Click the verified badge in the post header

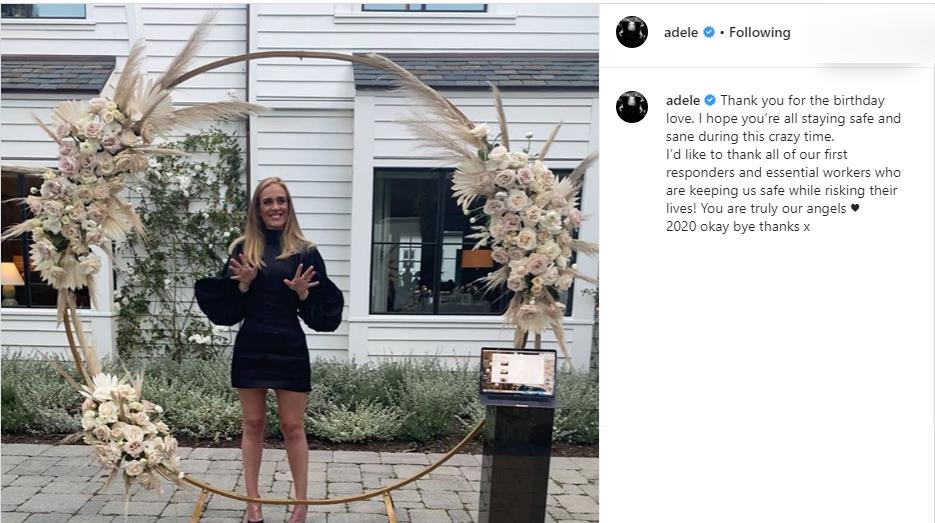click(709, 32)
